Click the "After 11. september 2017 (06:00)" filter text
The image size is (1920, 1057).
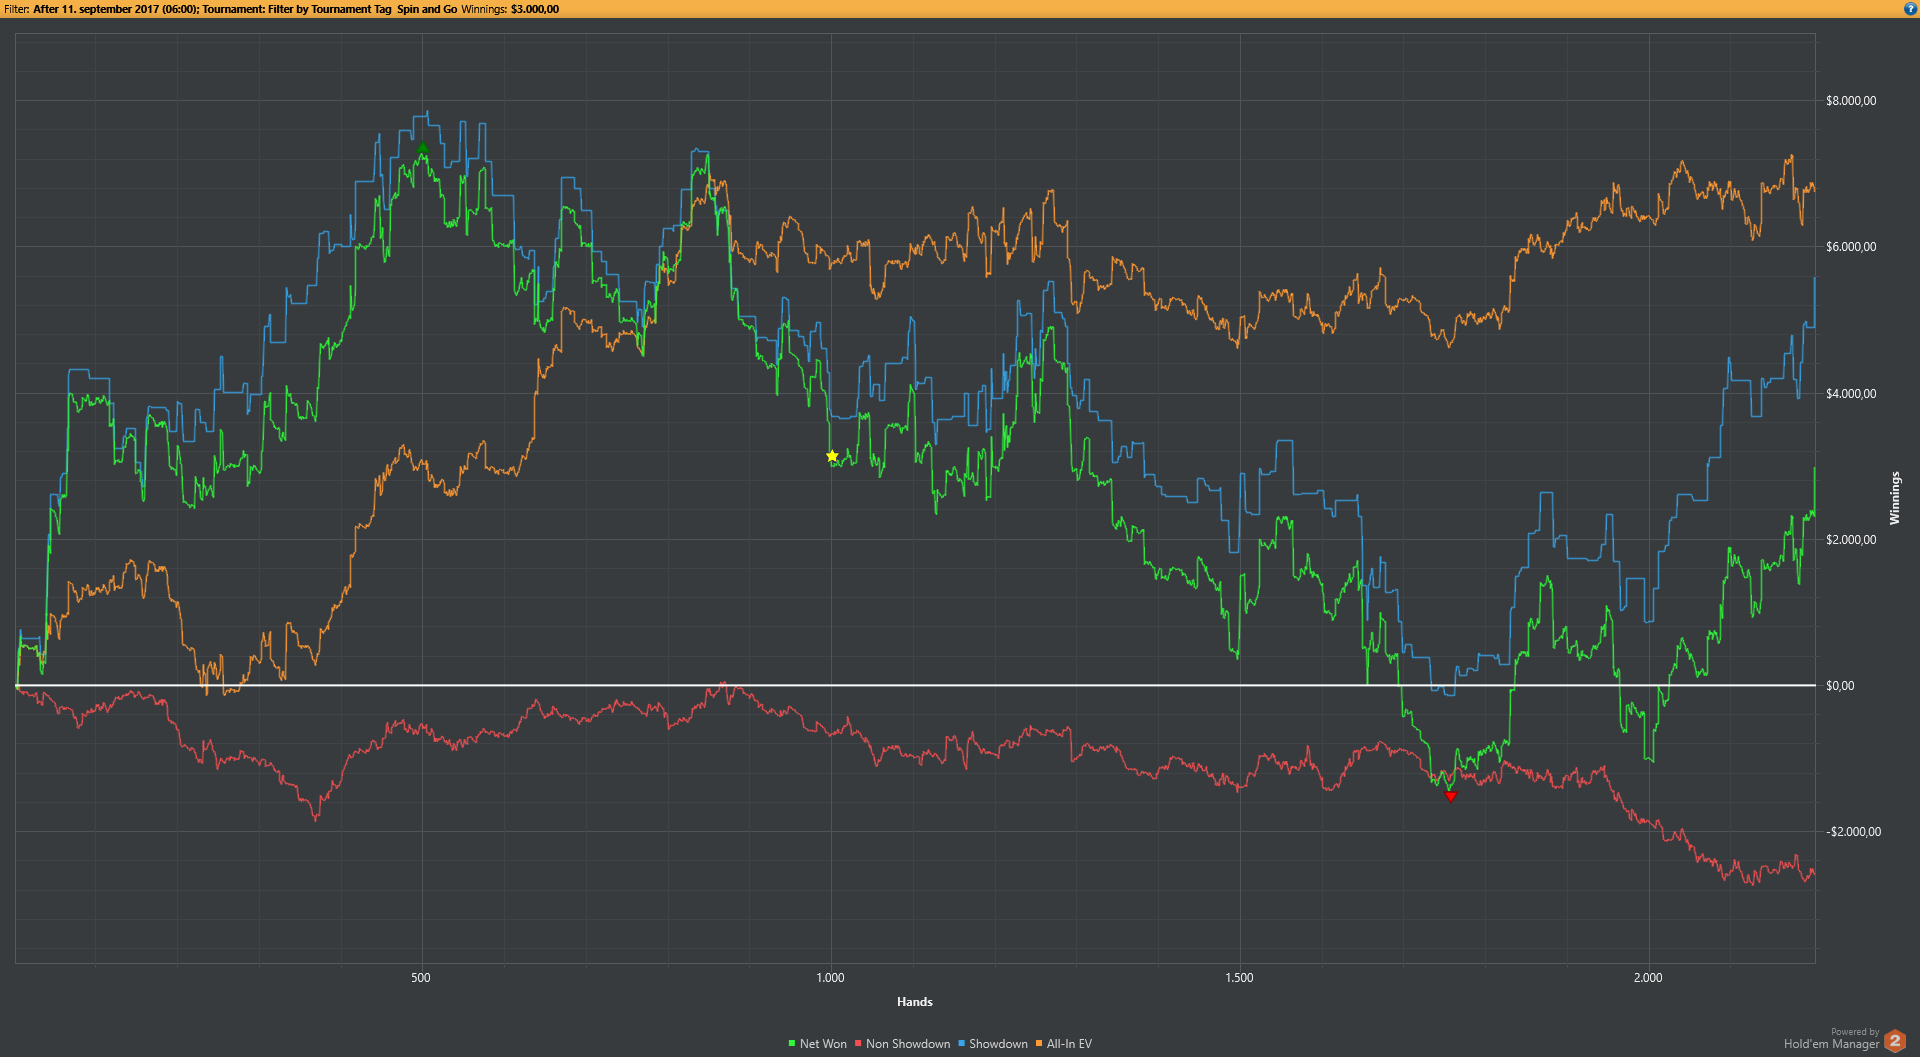115,9
